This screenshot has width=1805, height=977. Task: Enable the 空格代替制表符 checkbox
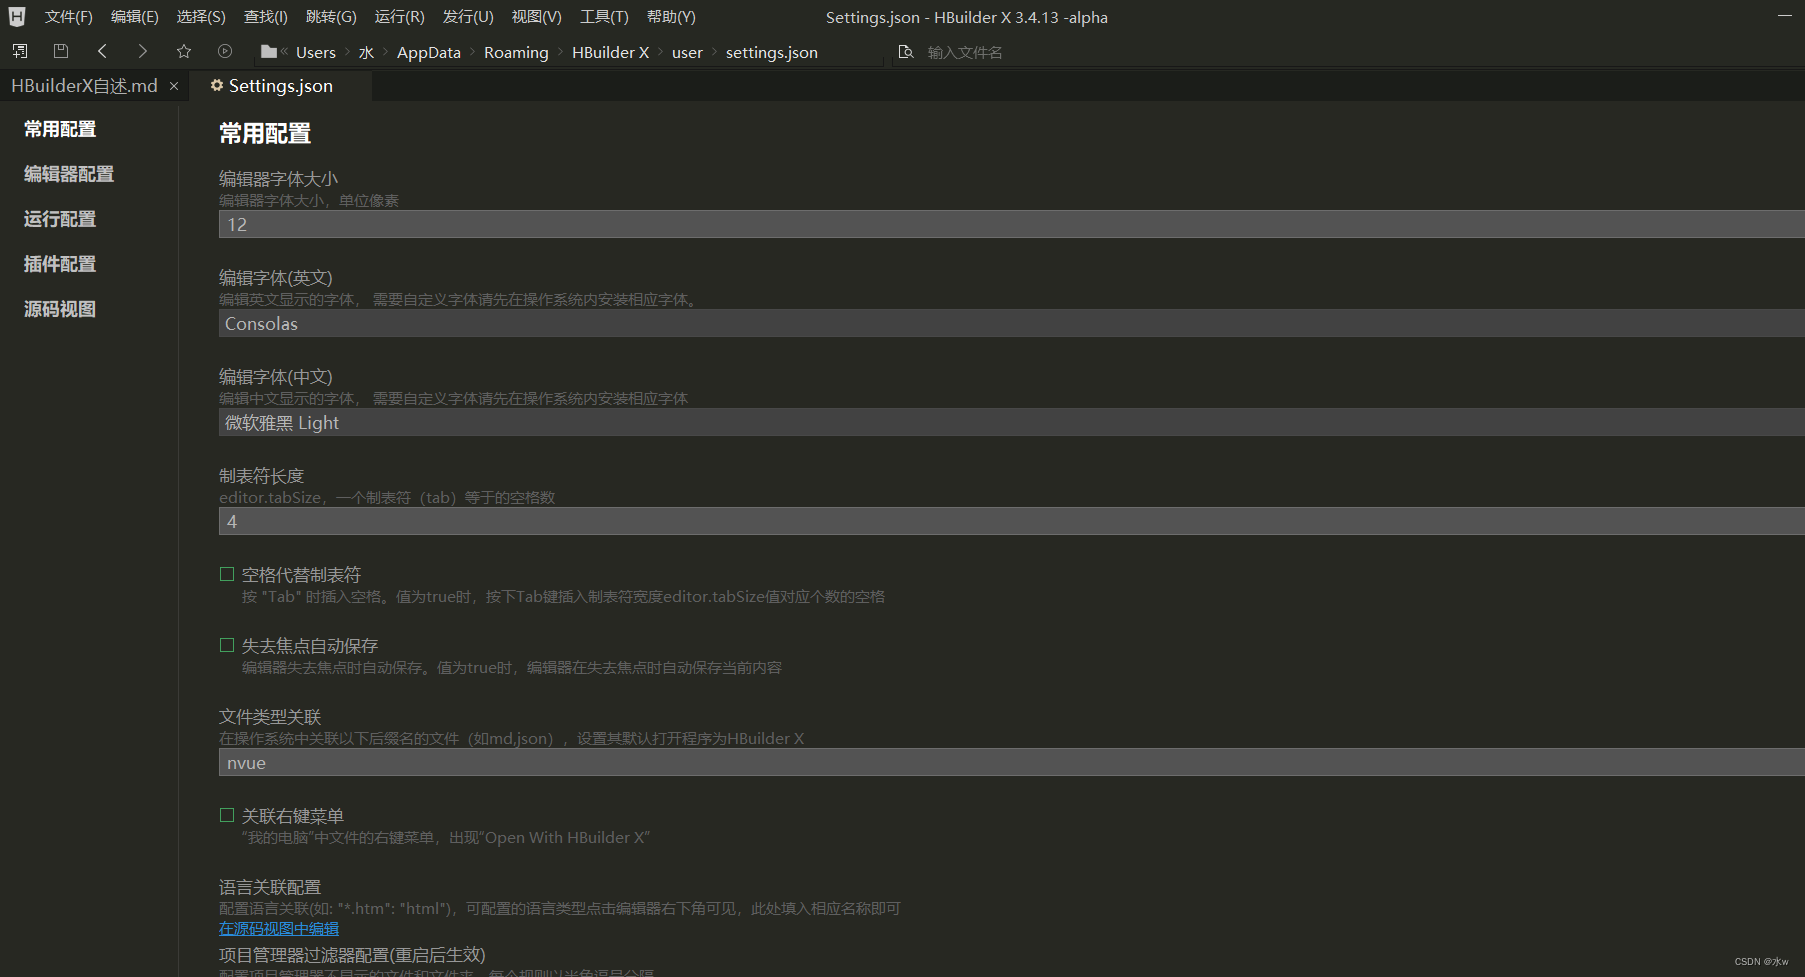227,573
